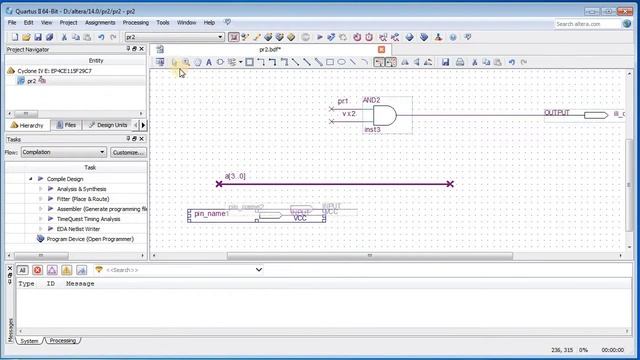
Task: Choose the Zoom tool magnifier icon
Action: coord(186,62)
